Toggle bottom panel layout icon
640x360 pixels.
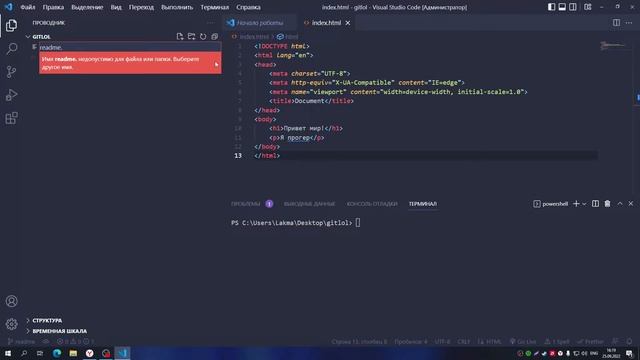(562, 7)
